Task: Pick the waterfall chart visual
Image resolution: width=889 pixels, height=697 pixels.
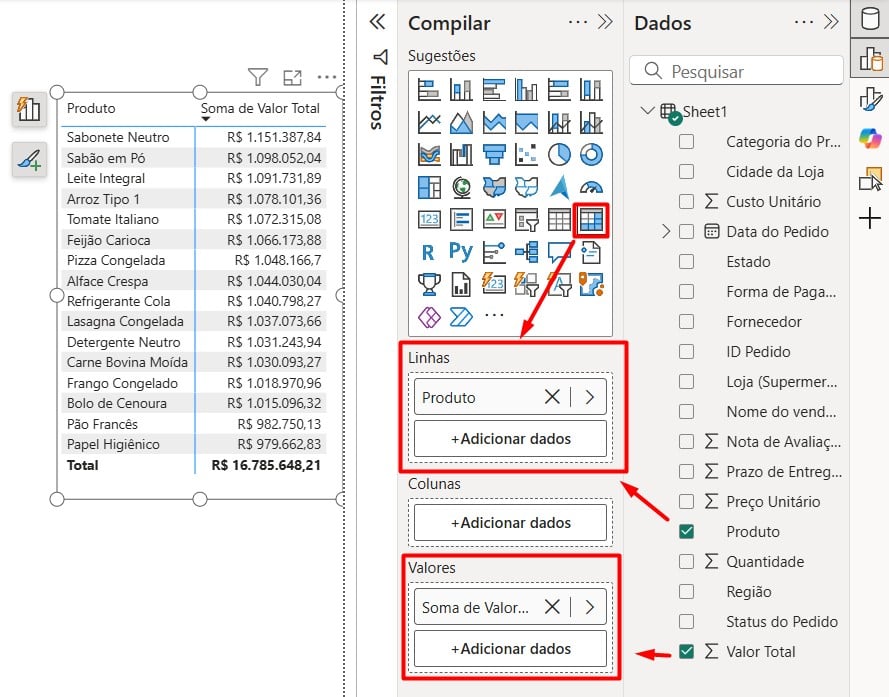Action: [461, 154]
